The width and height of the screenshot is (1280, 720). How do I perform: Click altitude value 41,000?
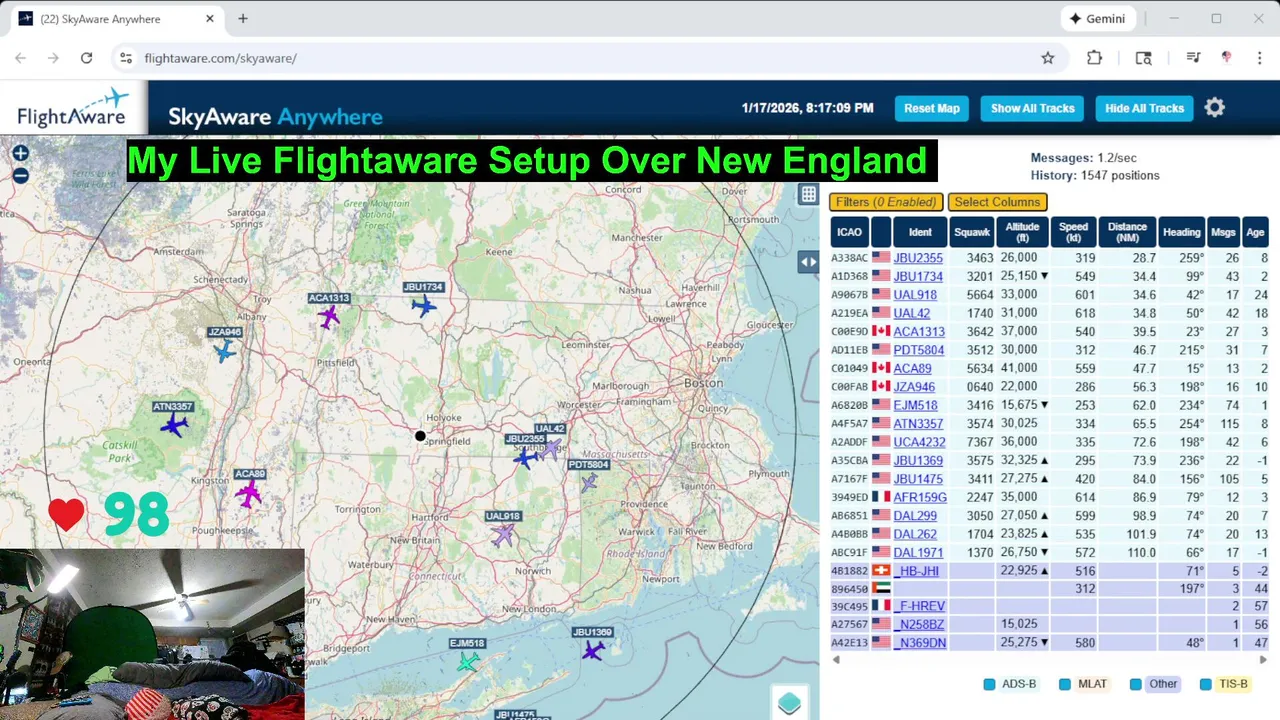[x=1021, y=368]
